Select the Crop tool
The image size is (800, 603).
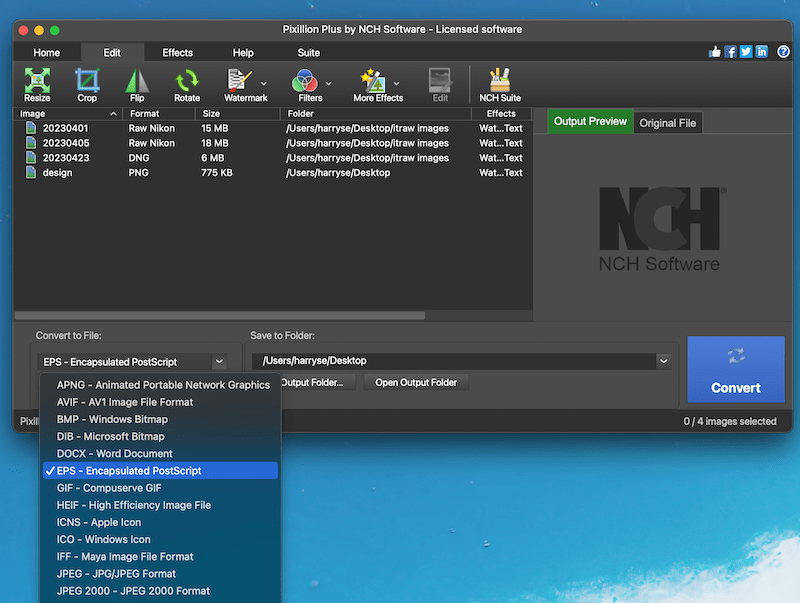pyautogui.click(x=87, y=85)
